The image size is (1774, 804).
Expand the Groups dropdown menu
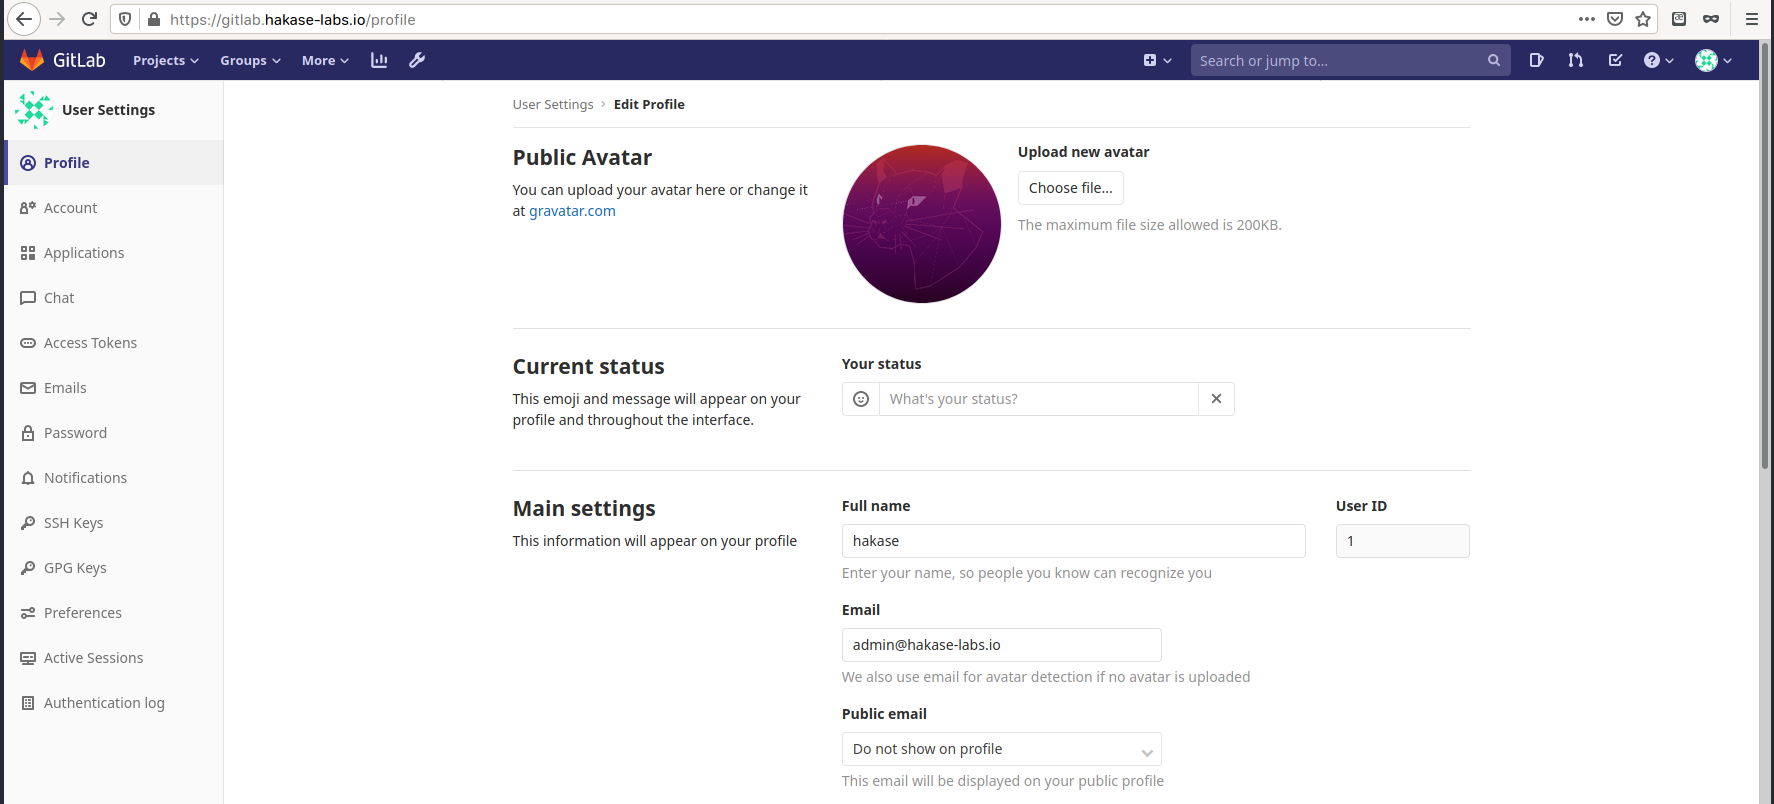(x=250, y=60)
